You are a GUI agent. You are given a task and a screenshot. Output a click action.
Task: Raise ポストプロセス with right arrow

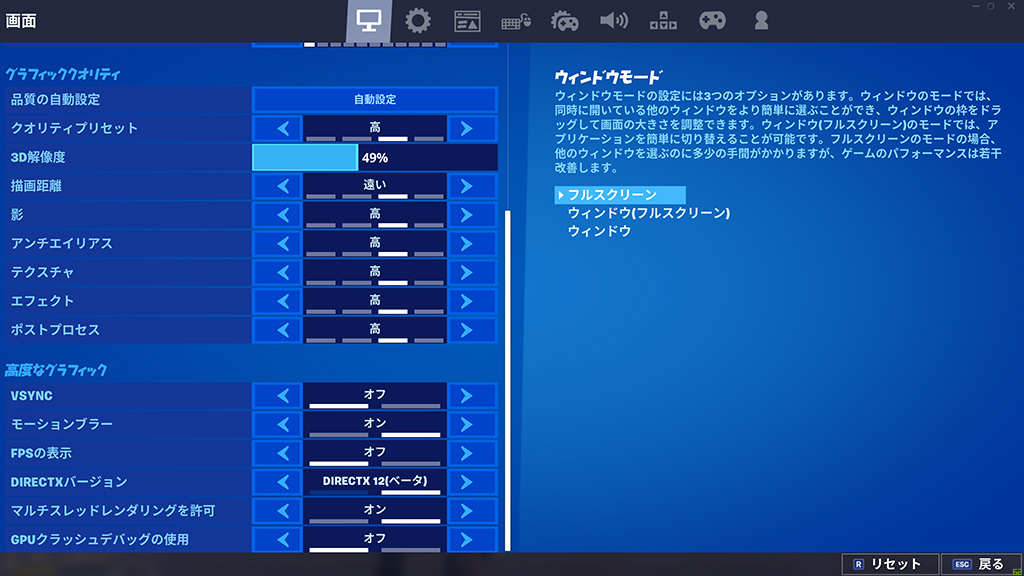point(472,330)
